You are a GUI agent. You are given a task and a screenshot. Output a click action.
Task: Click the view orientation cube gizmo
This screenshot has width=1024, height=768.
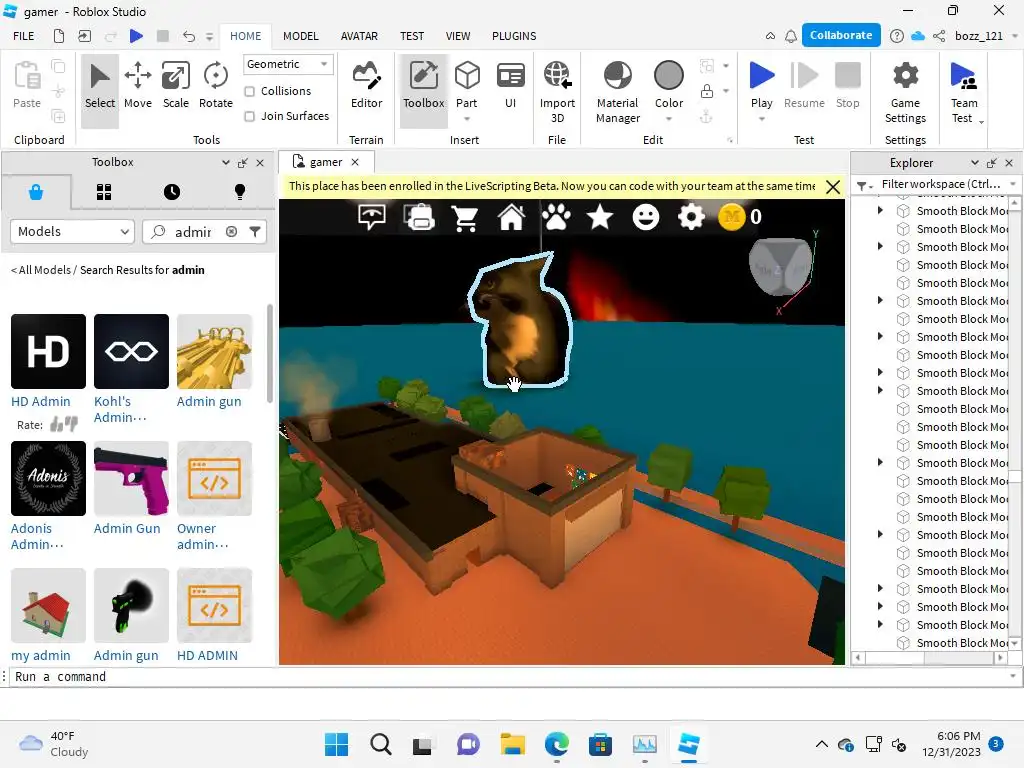(780, 266)
